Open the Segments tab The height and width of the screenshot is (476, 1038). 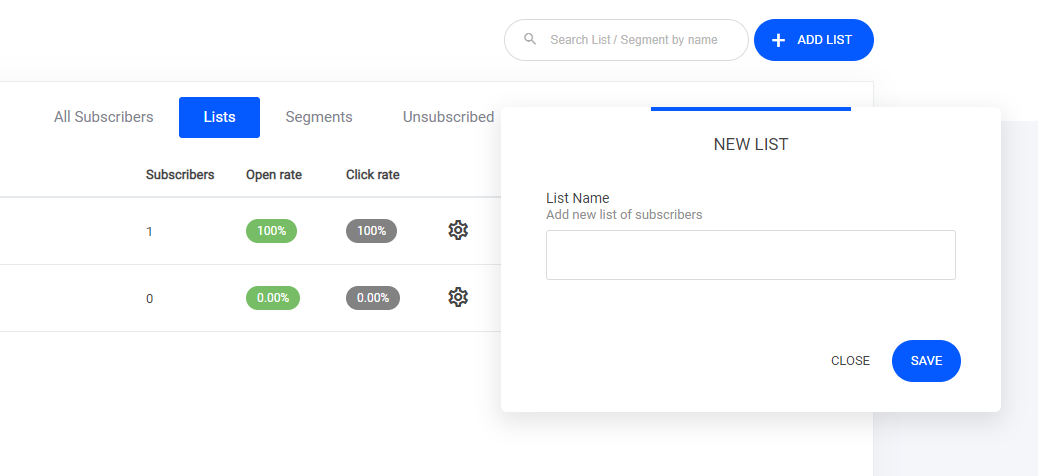point(319,117)
